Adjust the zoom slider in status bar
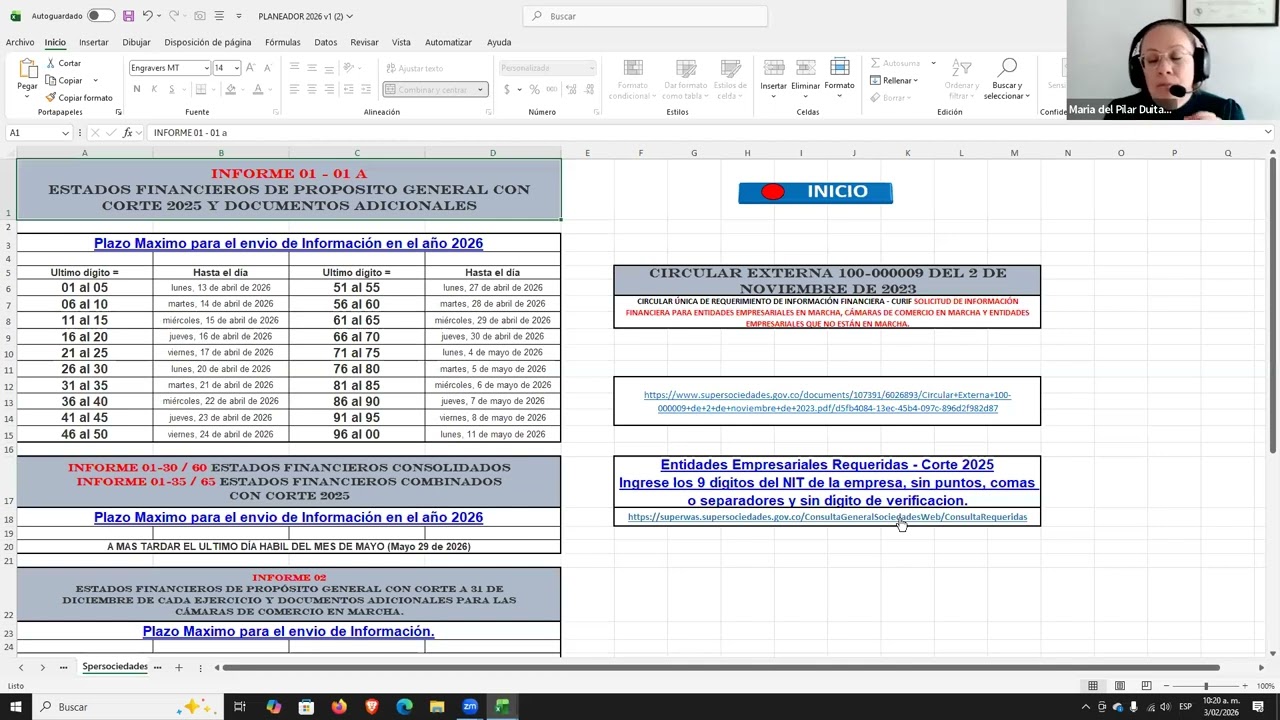Viewport: 1280px width, 720px height. (1205, 686)
